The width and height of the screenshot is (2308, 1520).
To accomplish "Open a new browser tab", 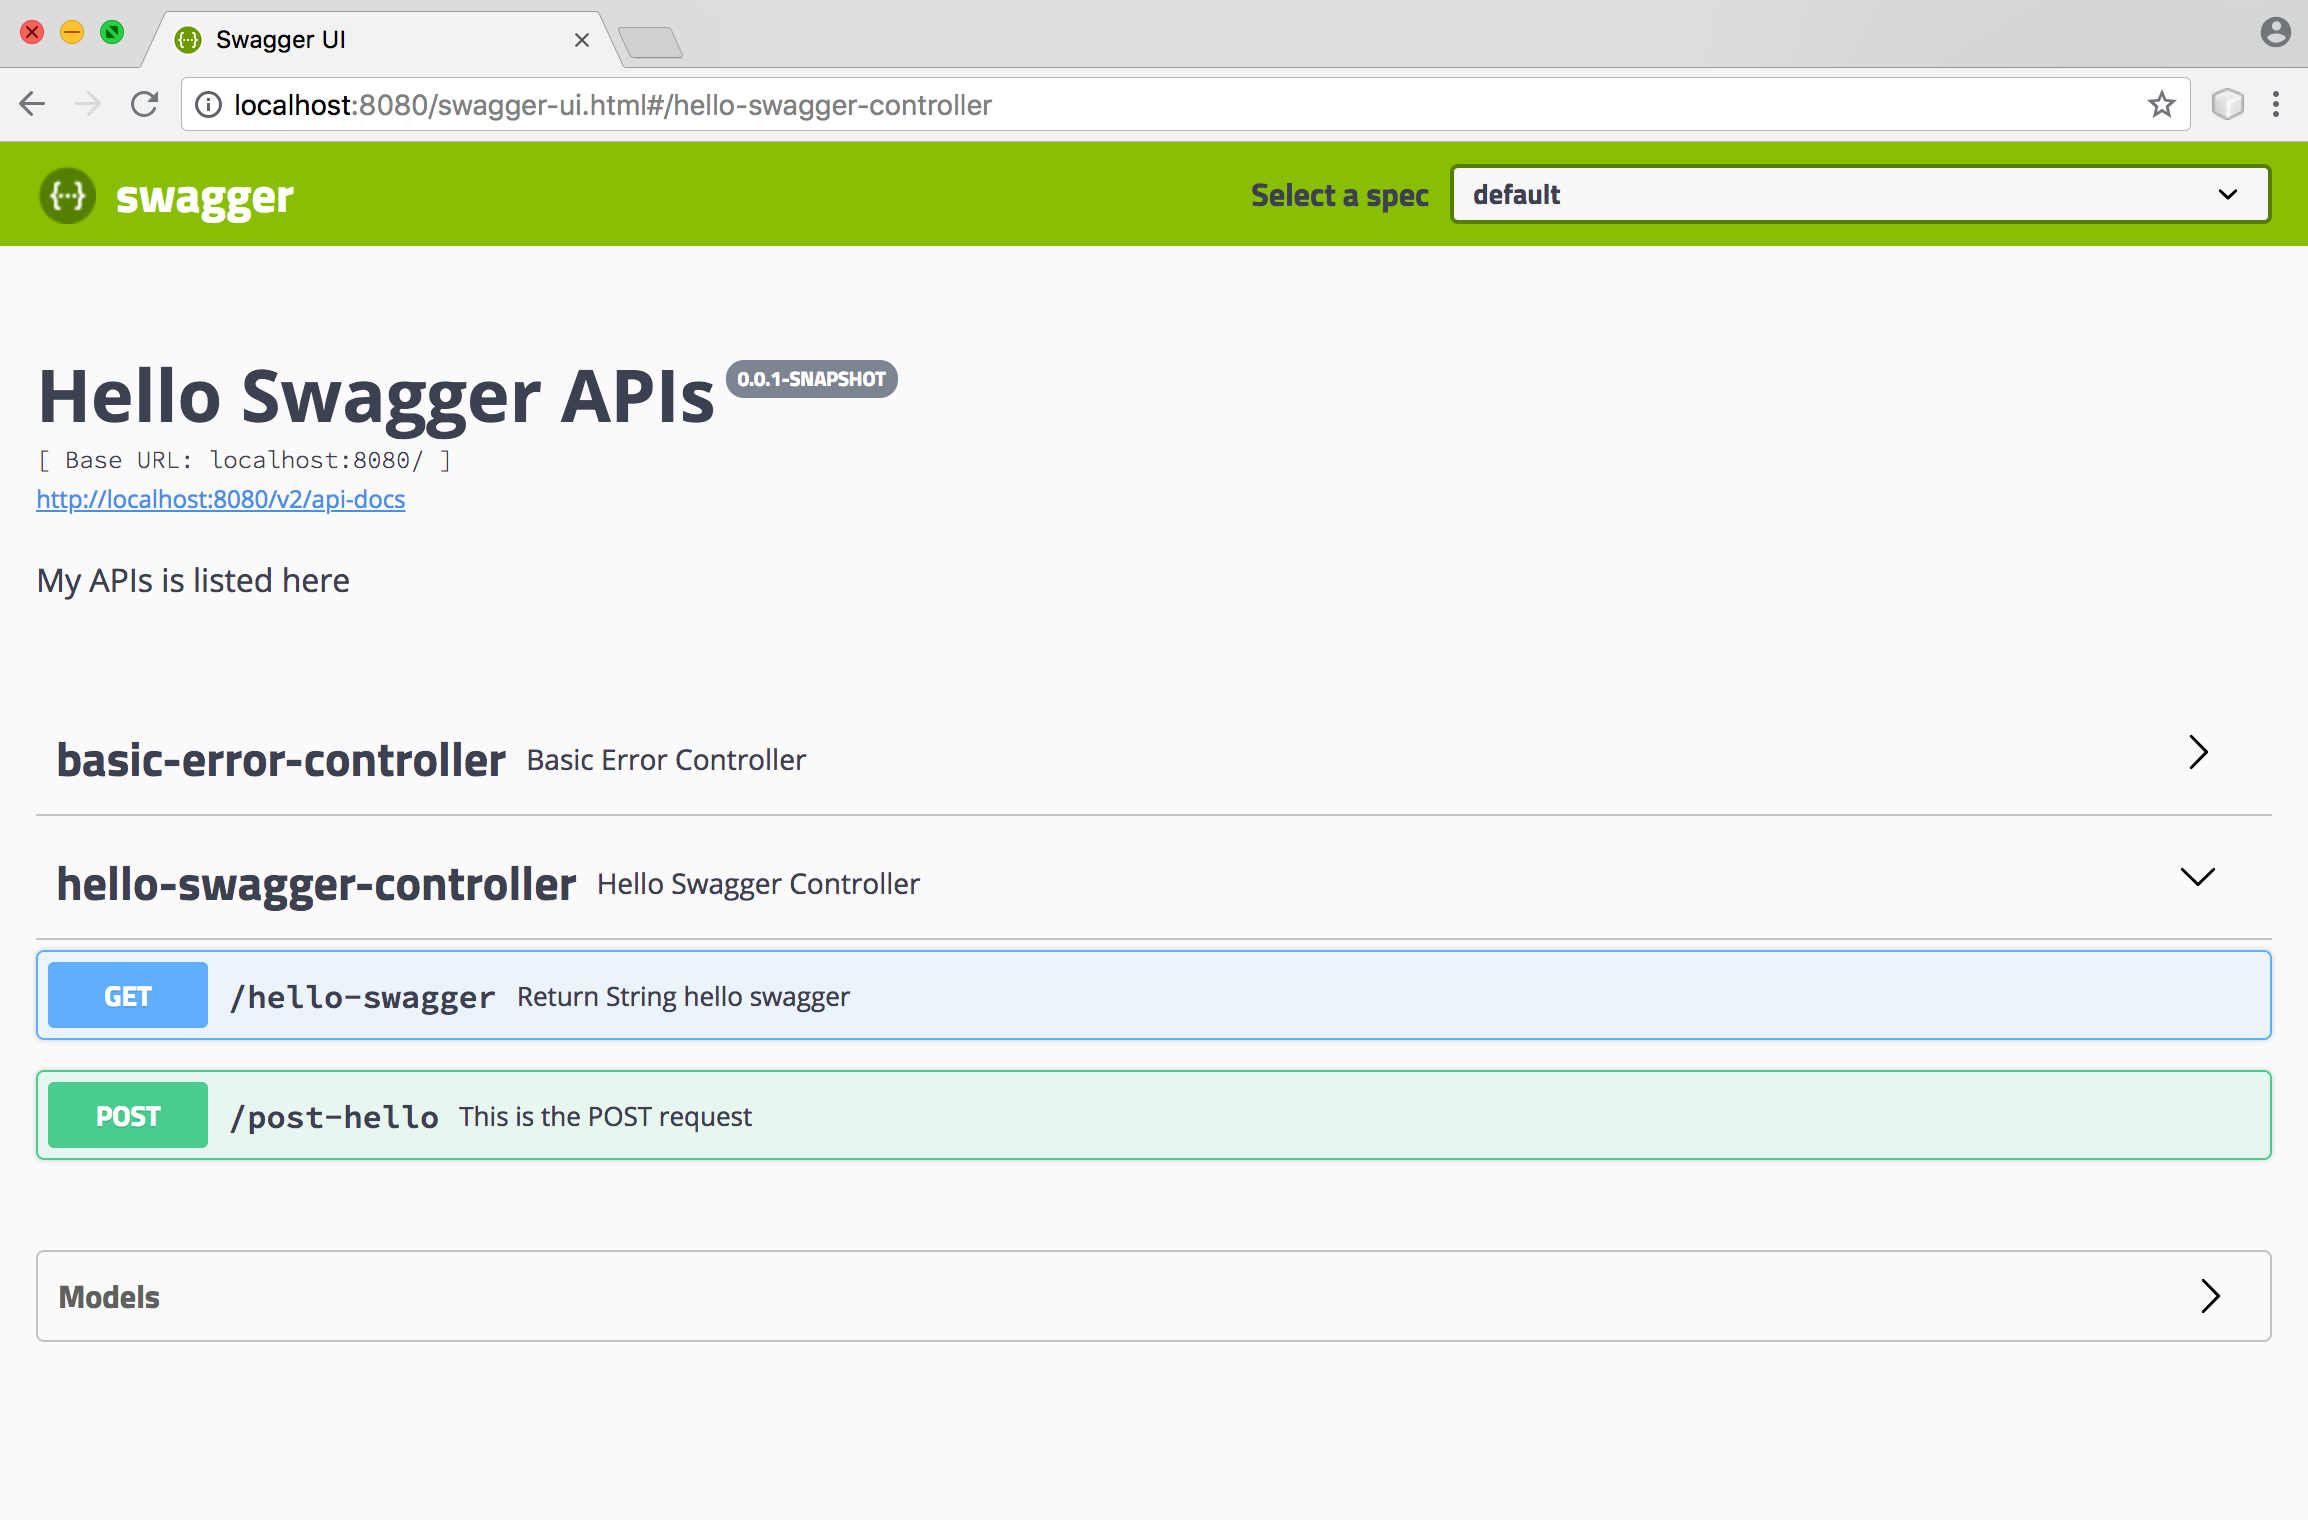I will tap(651, 42).
